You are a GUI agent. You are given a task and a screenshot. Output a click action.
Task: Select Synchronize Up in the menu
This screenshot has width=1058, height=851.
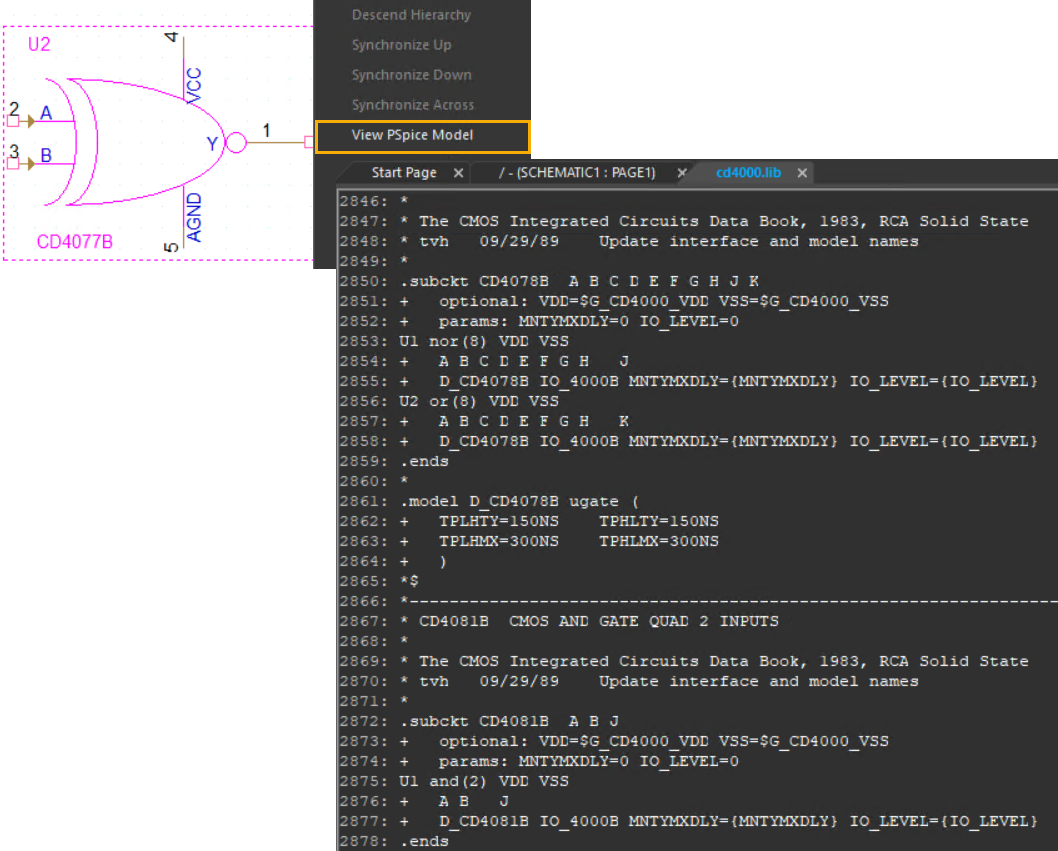[x=401, y=45]
